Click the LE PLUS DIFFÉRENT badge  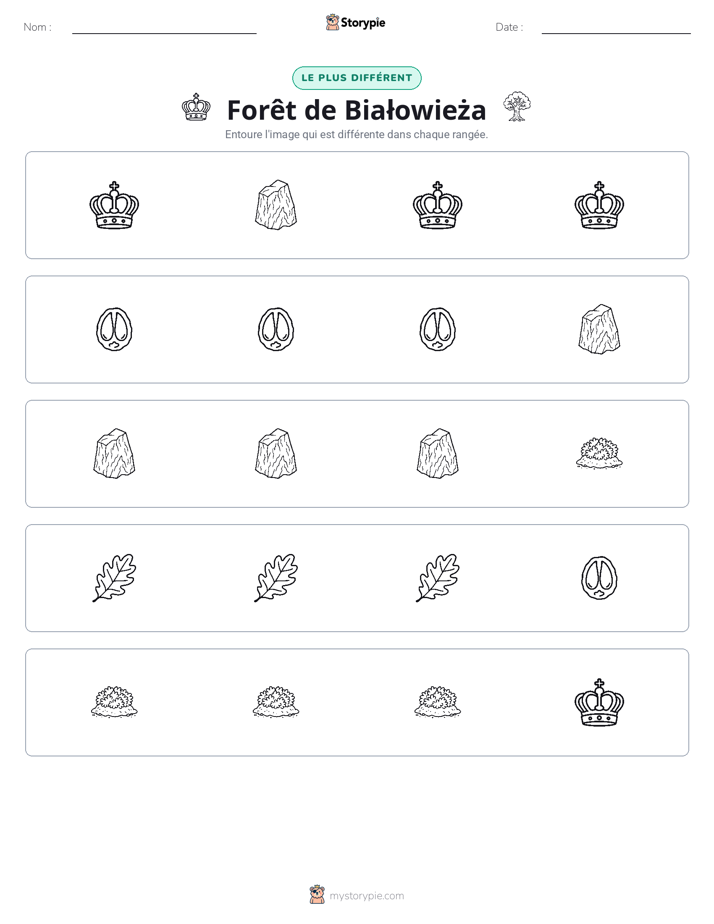(x=357, y=78)
